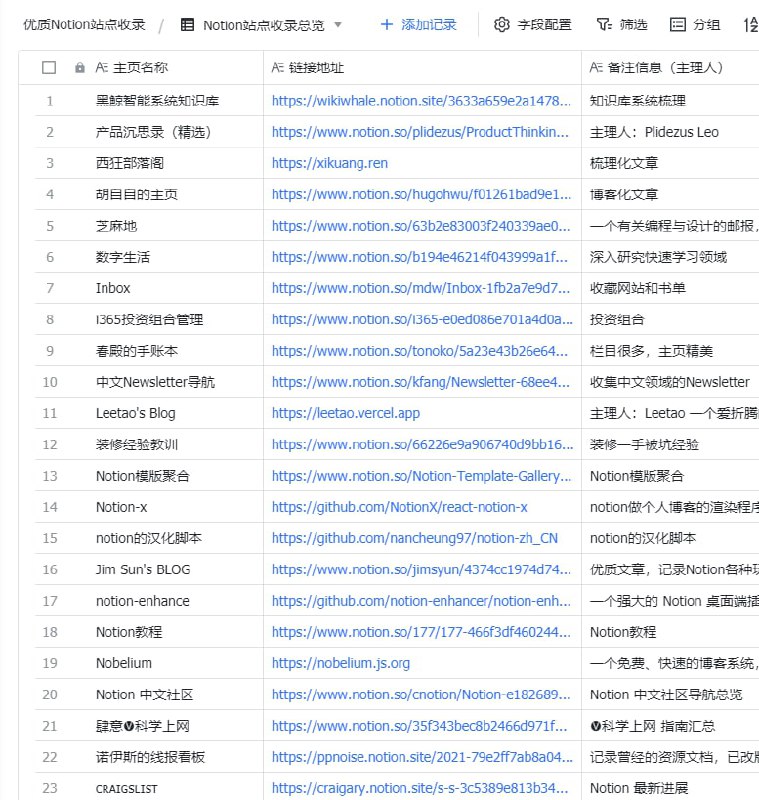Image resolution: width=759 pixels, height=800 pixels.
Task: Open the nancheung97/notion-zh_CN link
Action: pos(415,538)
